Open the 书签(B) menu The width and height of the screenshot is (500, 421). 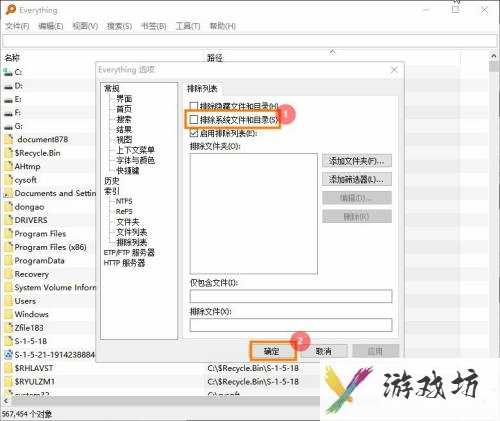pos(154,26)
